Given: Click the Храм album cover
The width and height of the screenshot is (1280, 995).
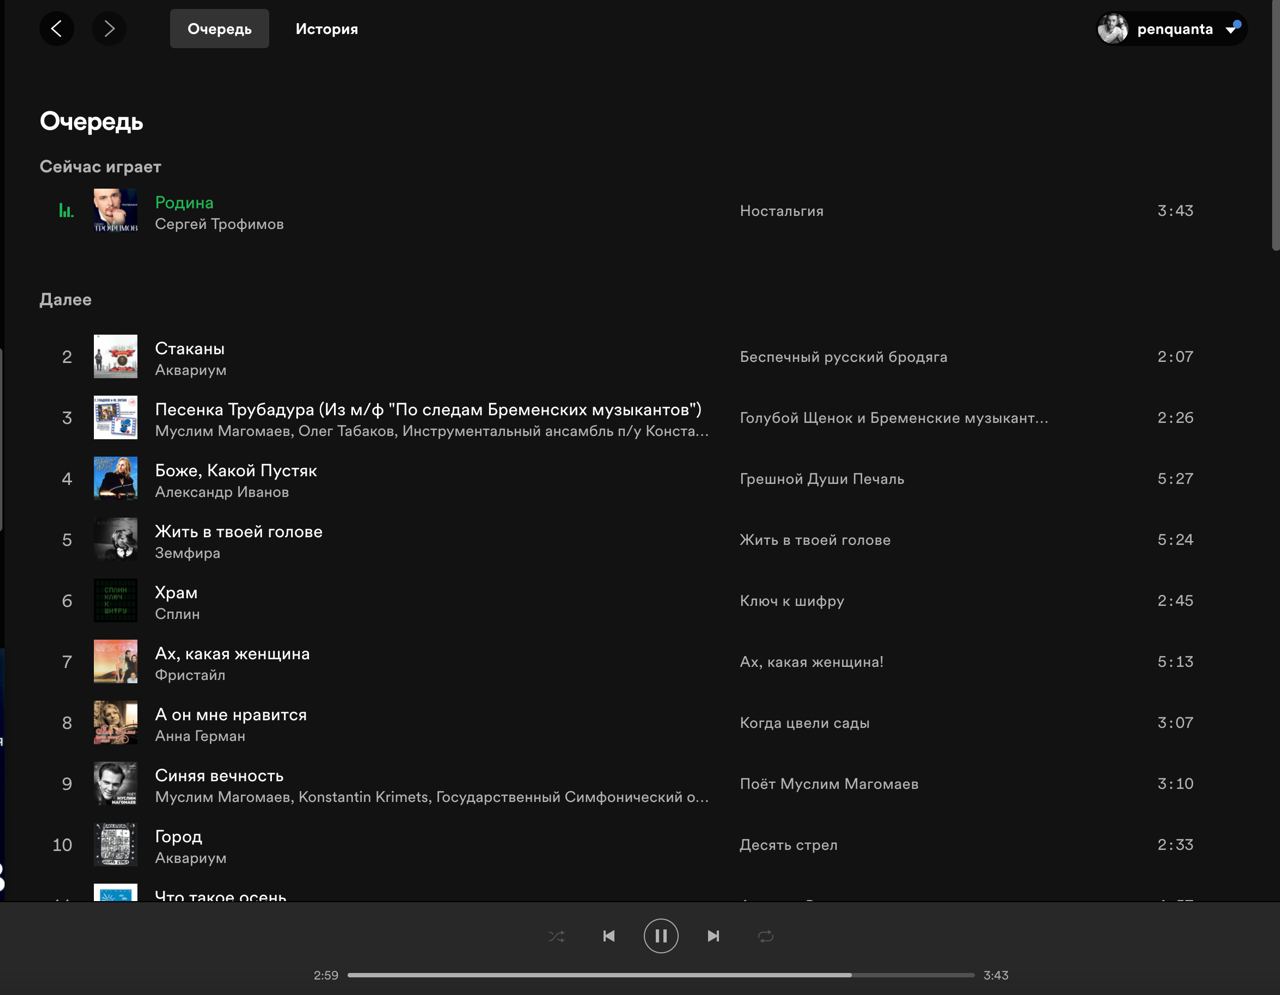Looking at the screenshot, I should 116,601.
